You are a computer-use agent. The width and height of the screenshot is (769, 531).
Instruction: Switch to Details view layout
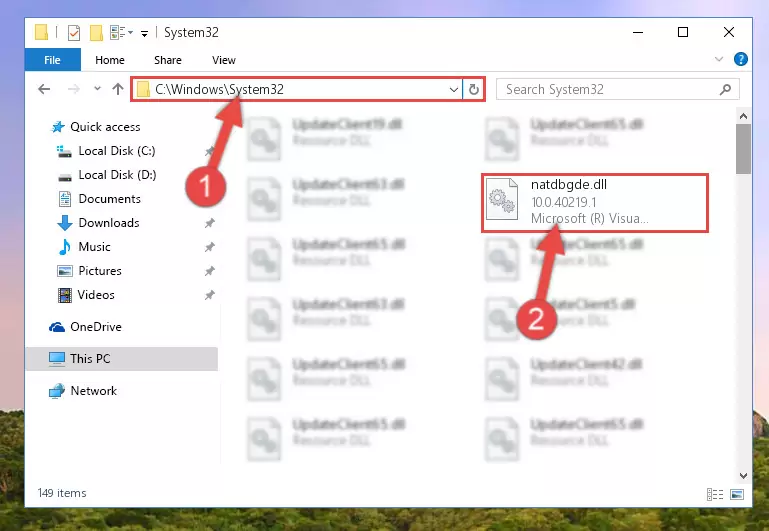(715, 494)
